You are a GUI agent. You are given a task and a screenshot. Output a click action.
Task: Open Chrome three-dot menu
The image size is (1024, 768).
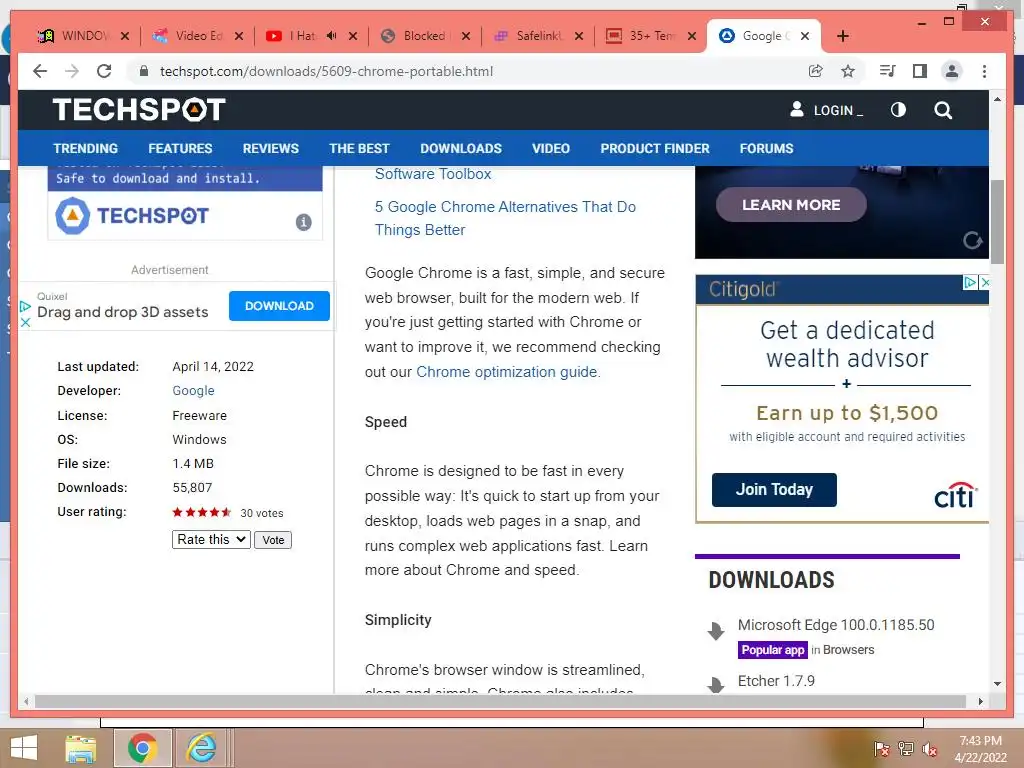coord(984,71)
